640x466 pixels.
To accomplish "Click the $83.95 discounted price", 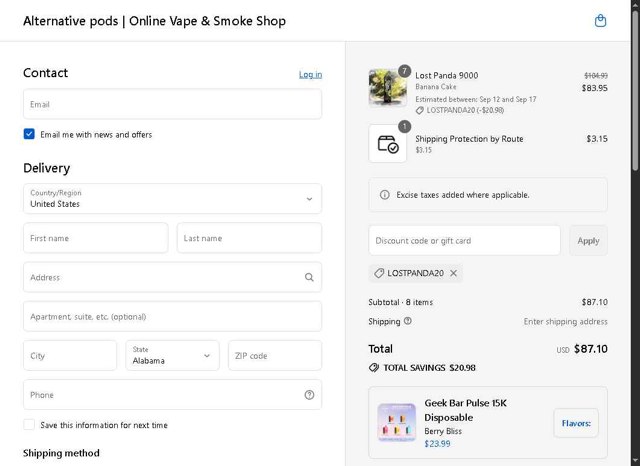I will [x=595, y=88].
